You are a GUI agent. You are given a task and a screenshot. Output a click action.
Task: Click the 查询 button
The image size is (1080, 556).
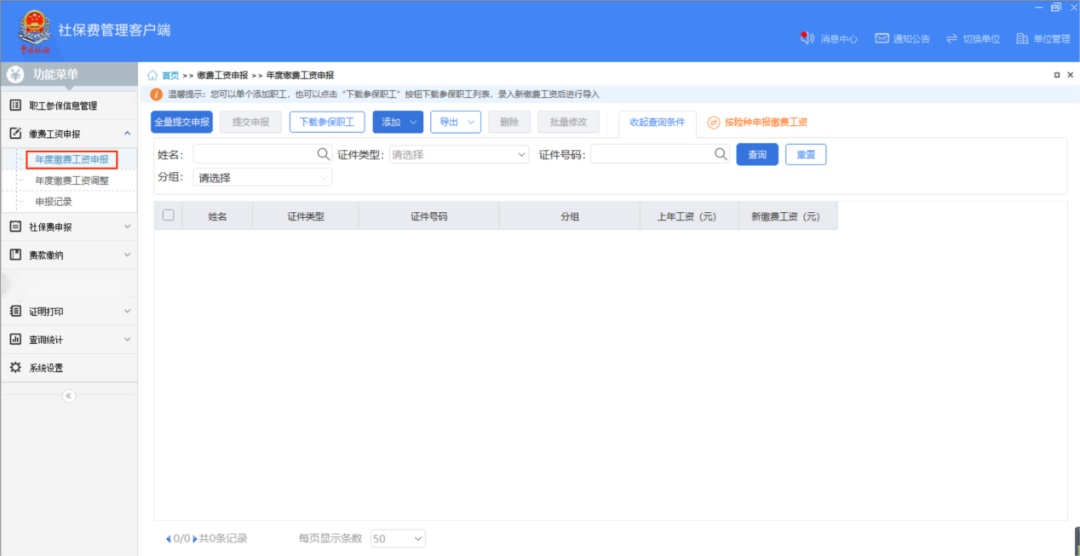coord(757,154)
